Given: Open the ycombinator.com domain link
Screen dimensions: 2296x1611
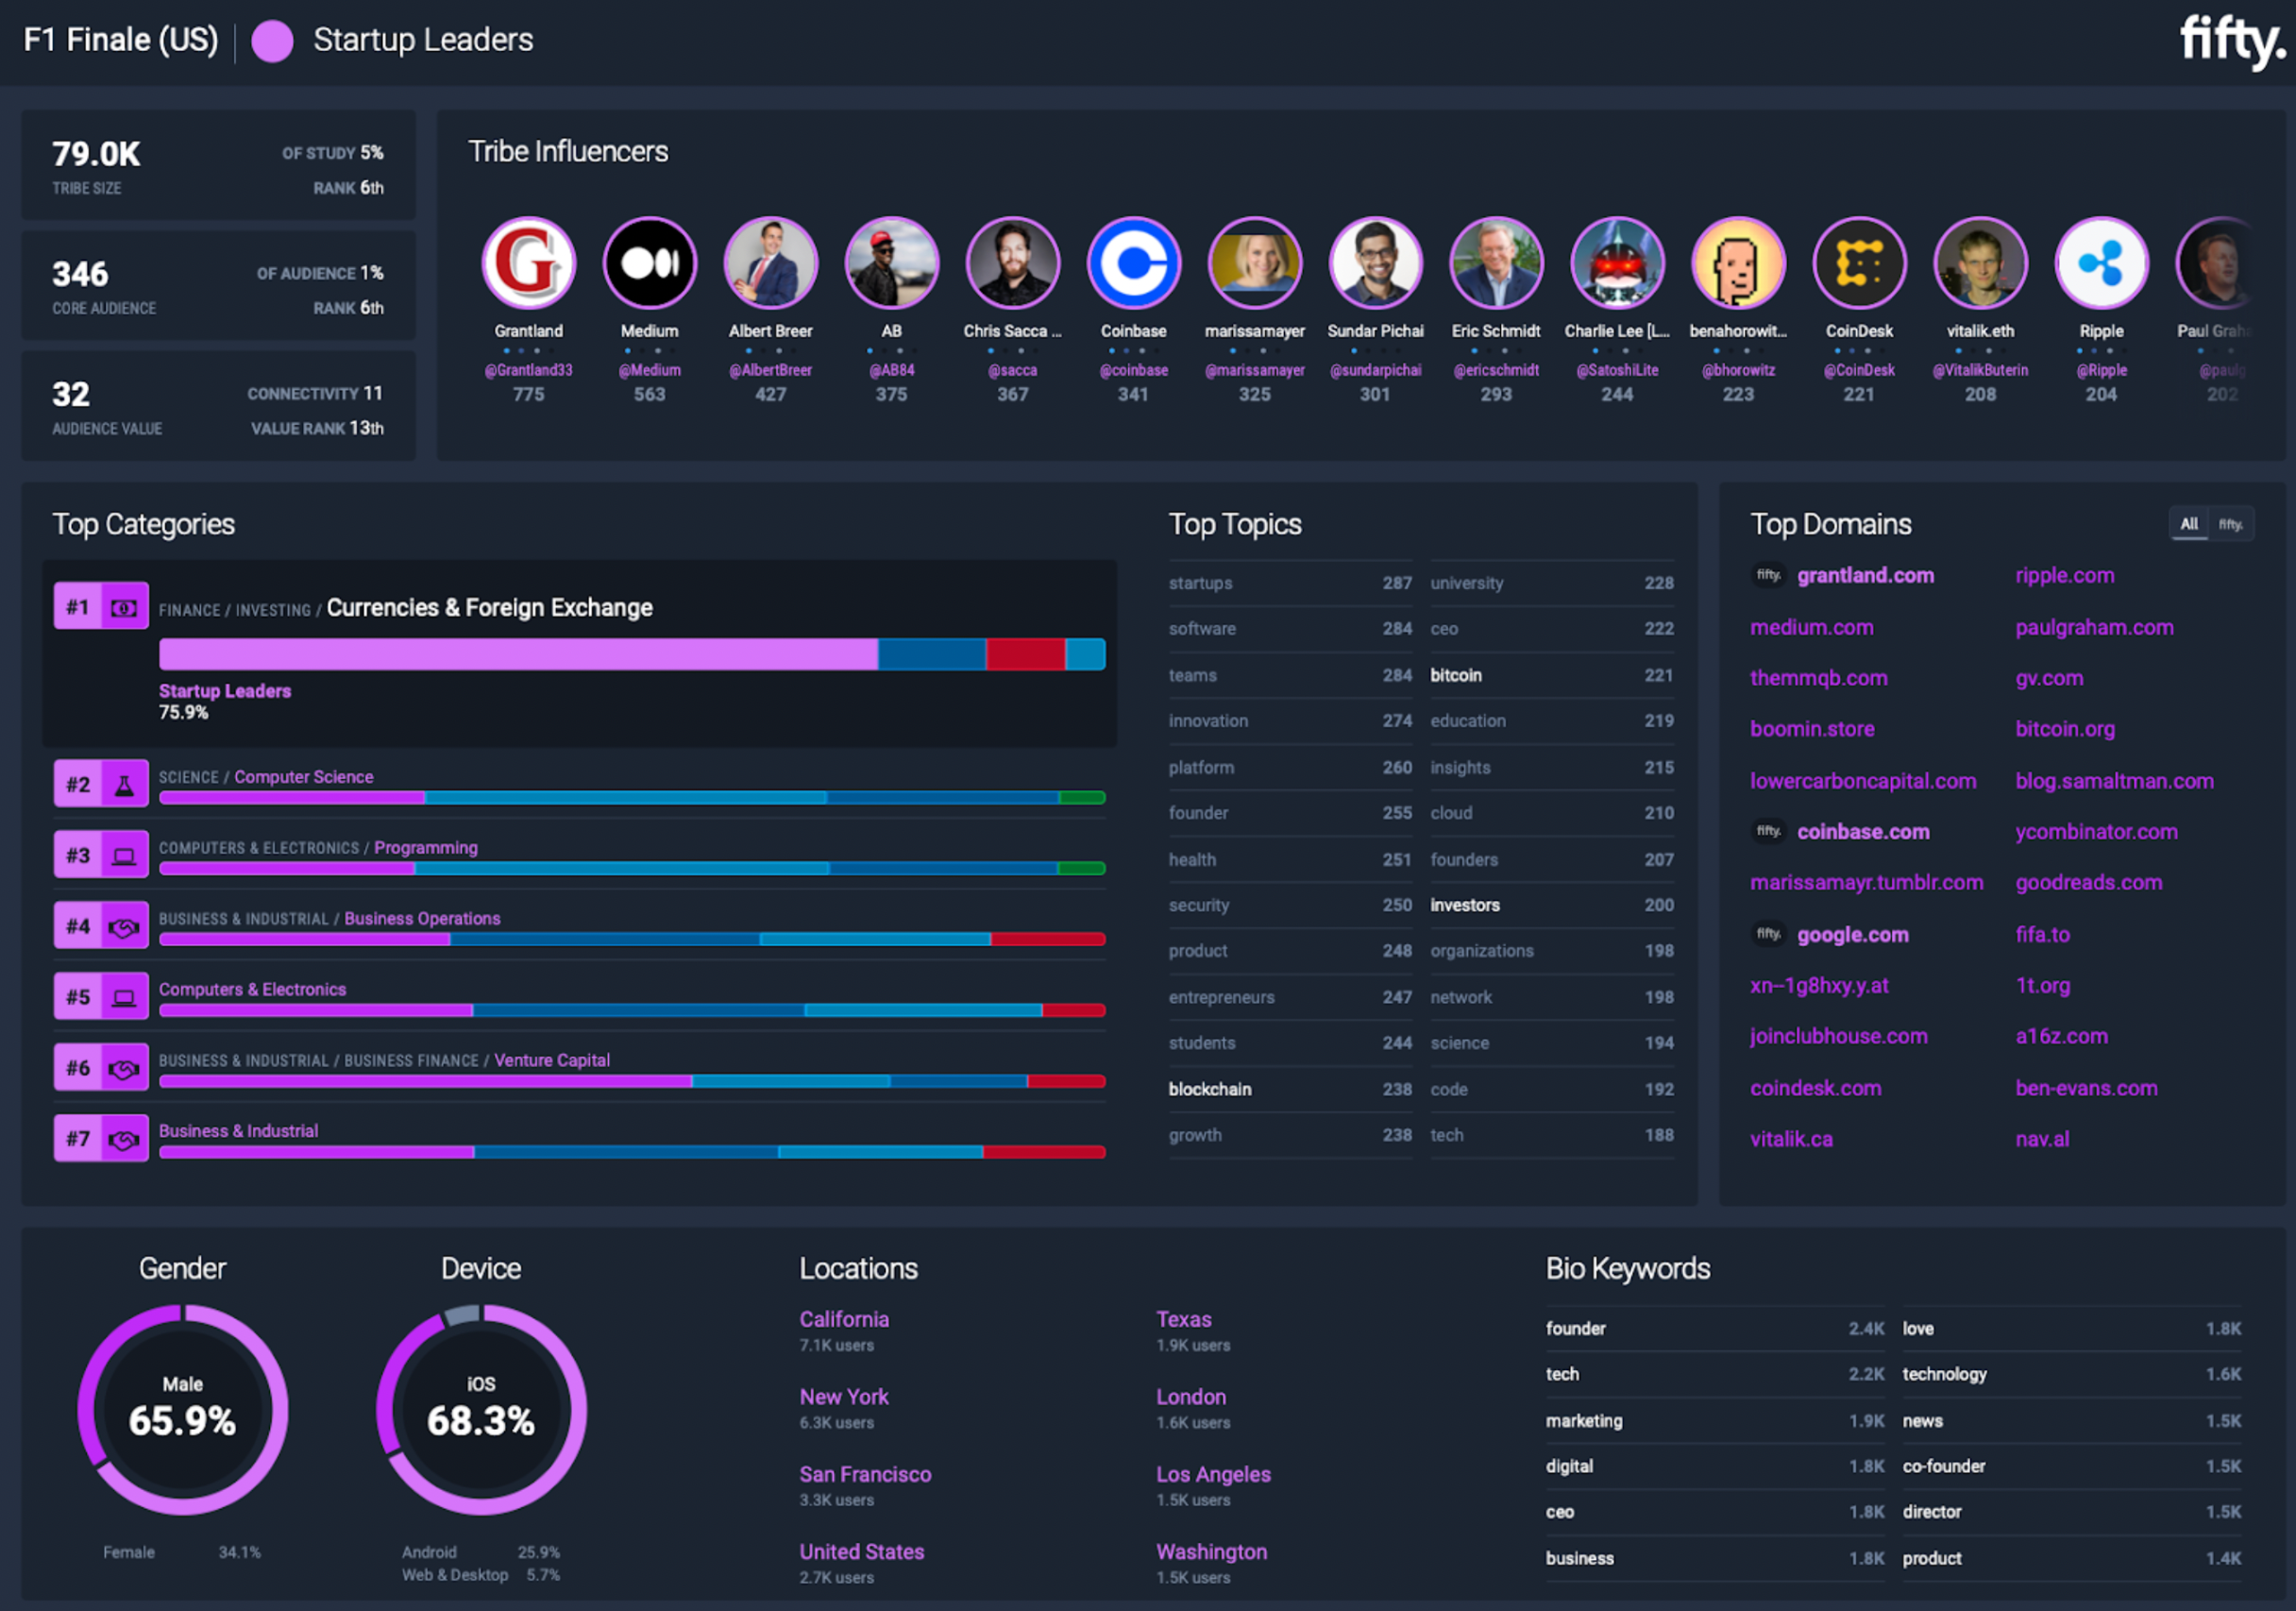Looking at the screenshot, I should coord(2096,831).
